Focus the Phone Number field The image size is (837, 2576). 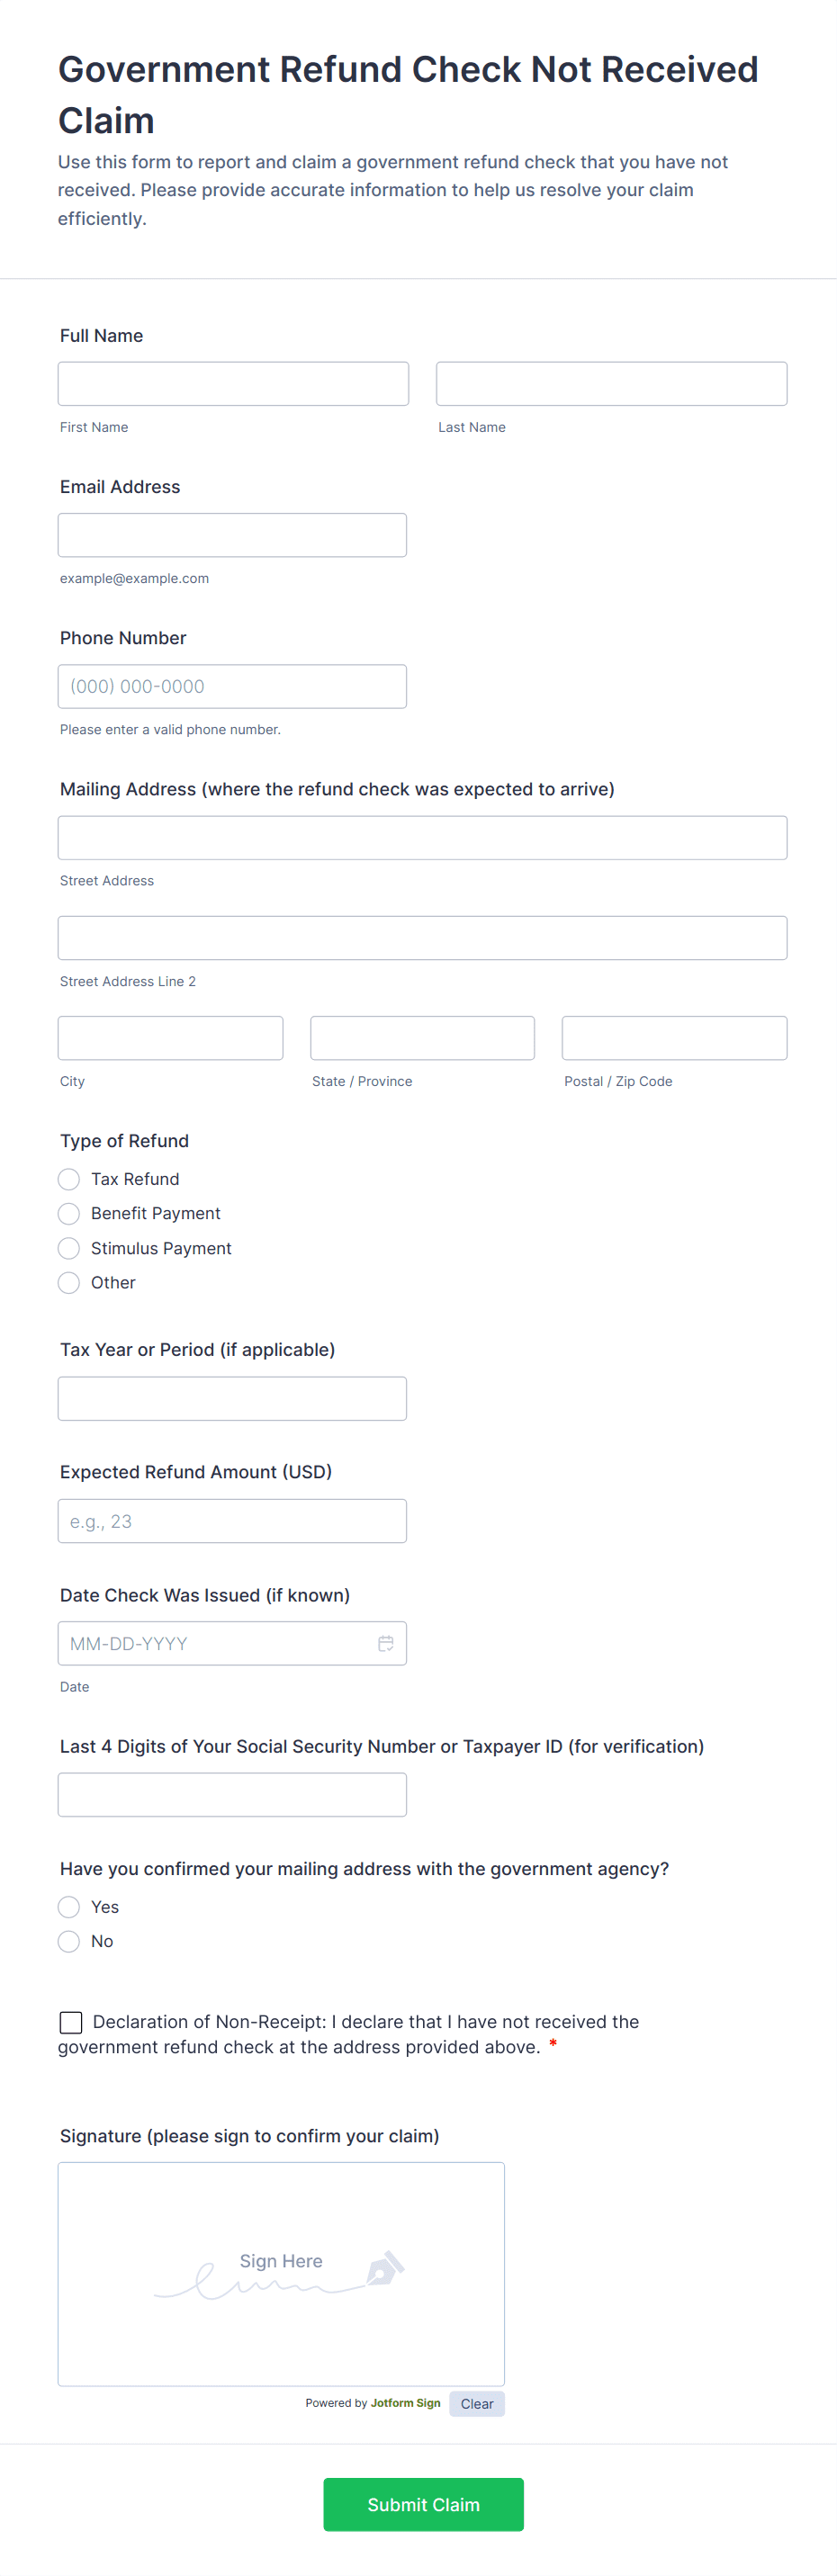click(x=232, y=686)
